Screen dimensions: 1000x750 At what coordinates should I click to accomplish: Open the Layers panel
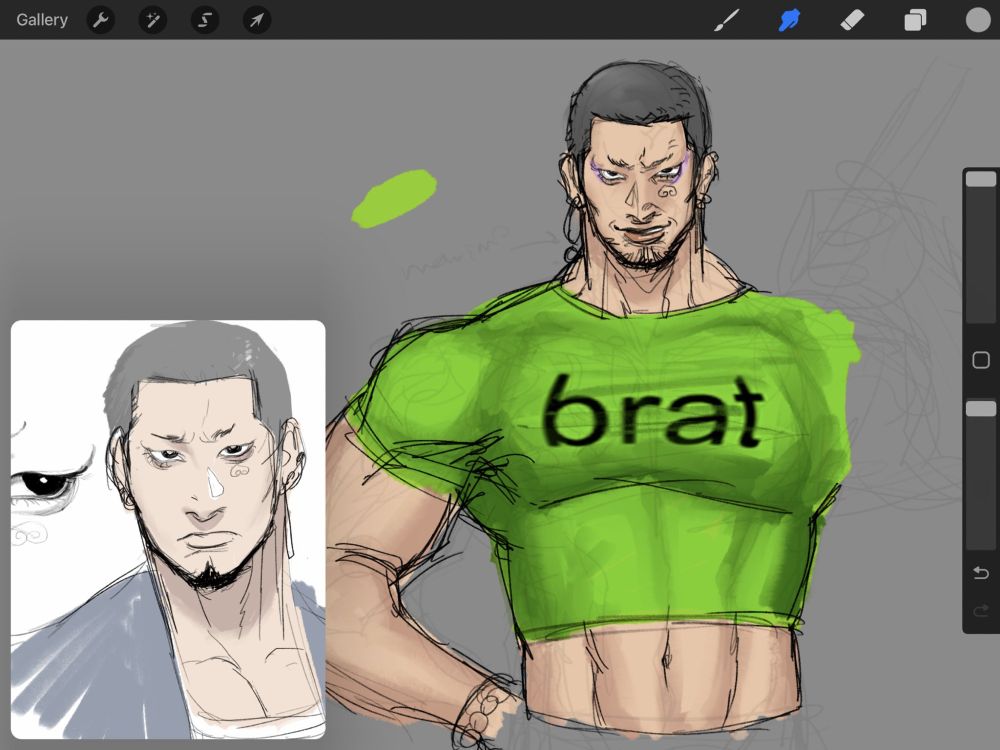[915, 20]
